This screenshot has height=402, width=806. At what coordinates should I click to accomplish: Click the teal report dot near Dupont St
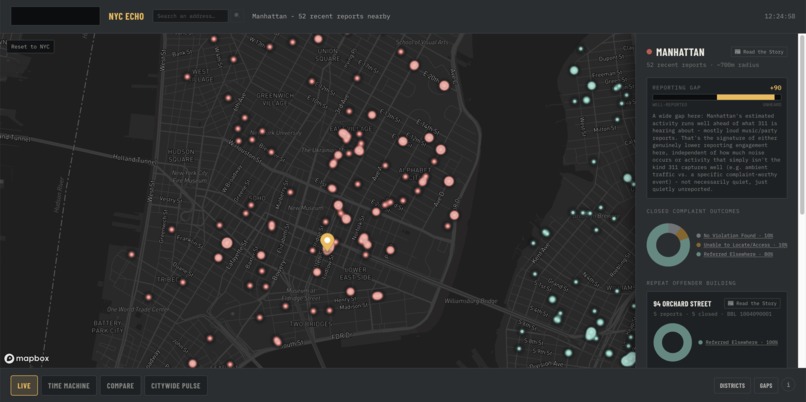point(574,70)
